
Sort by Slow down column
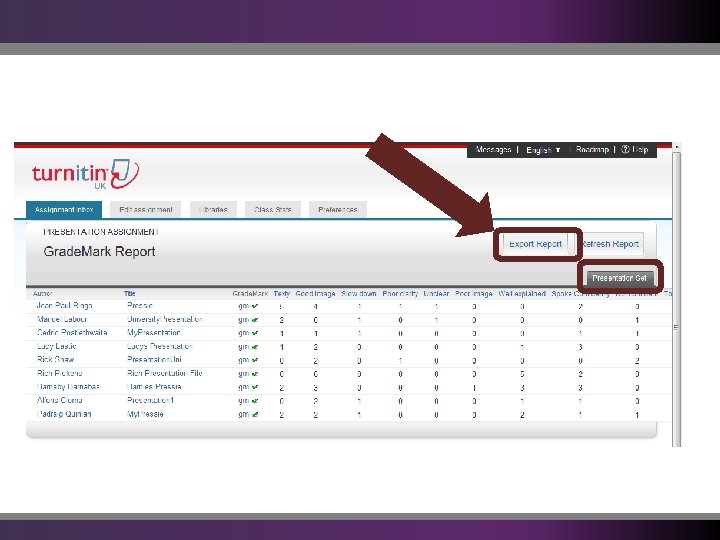click(359, 293)
